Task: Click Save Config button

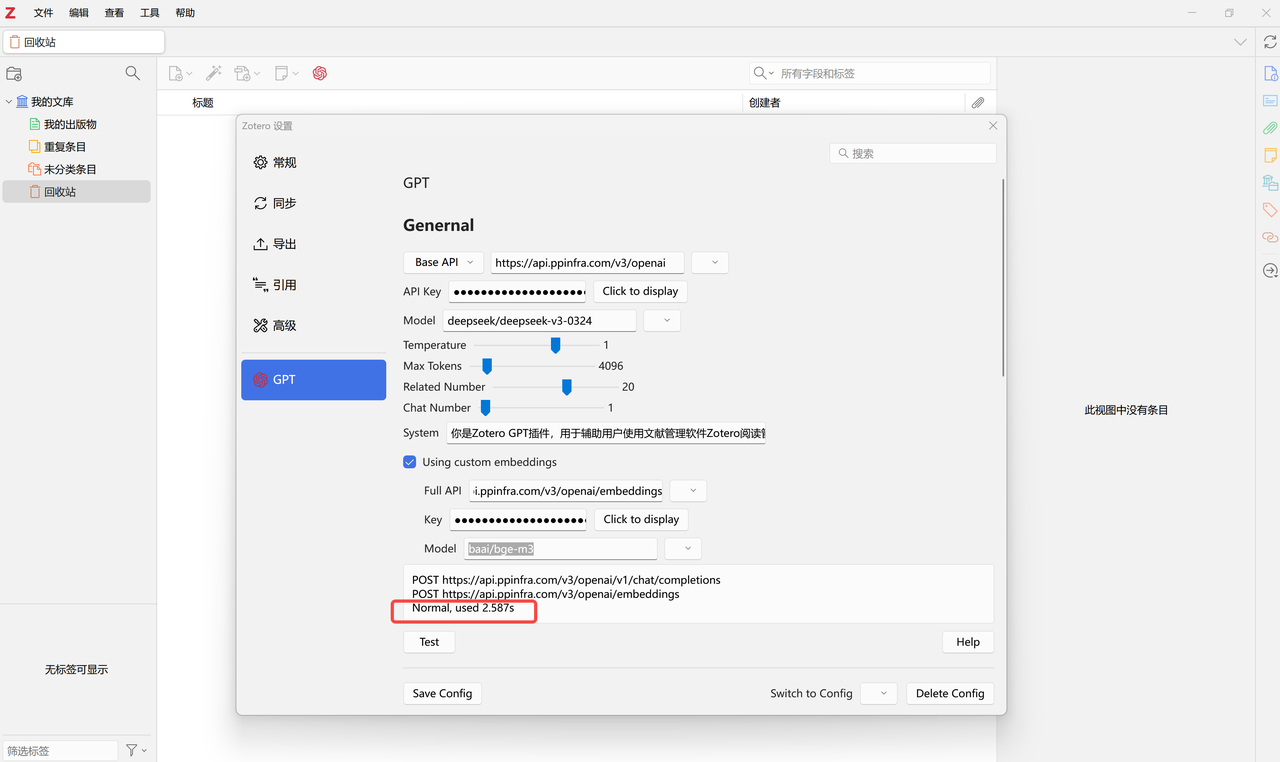Action: pos(442,693)
